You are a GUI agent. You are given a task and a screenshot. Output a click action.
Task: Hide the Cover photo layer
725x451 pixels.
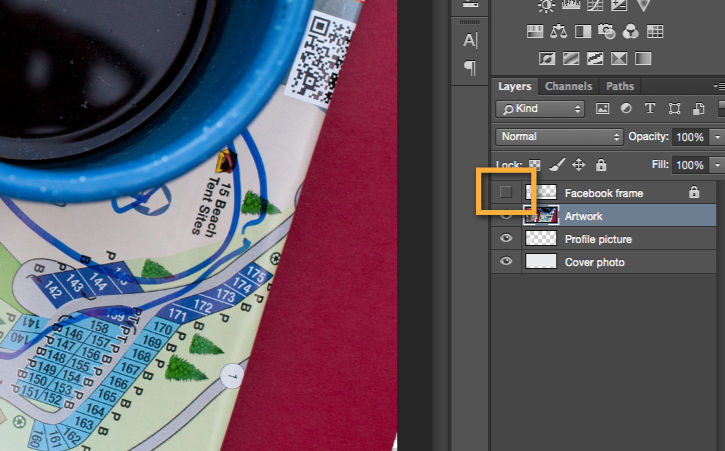tap(506, 261)
